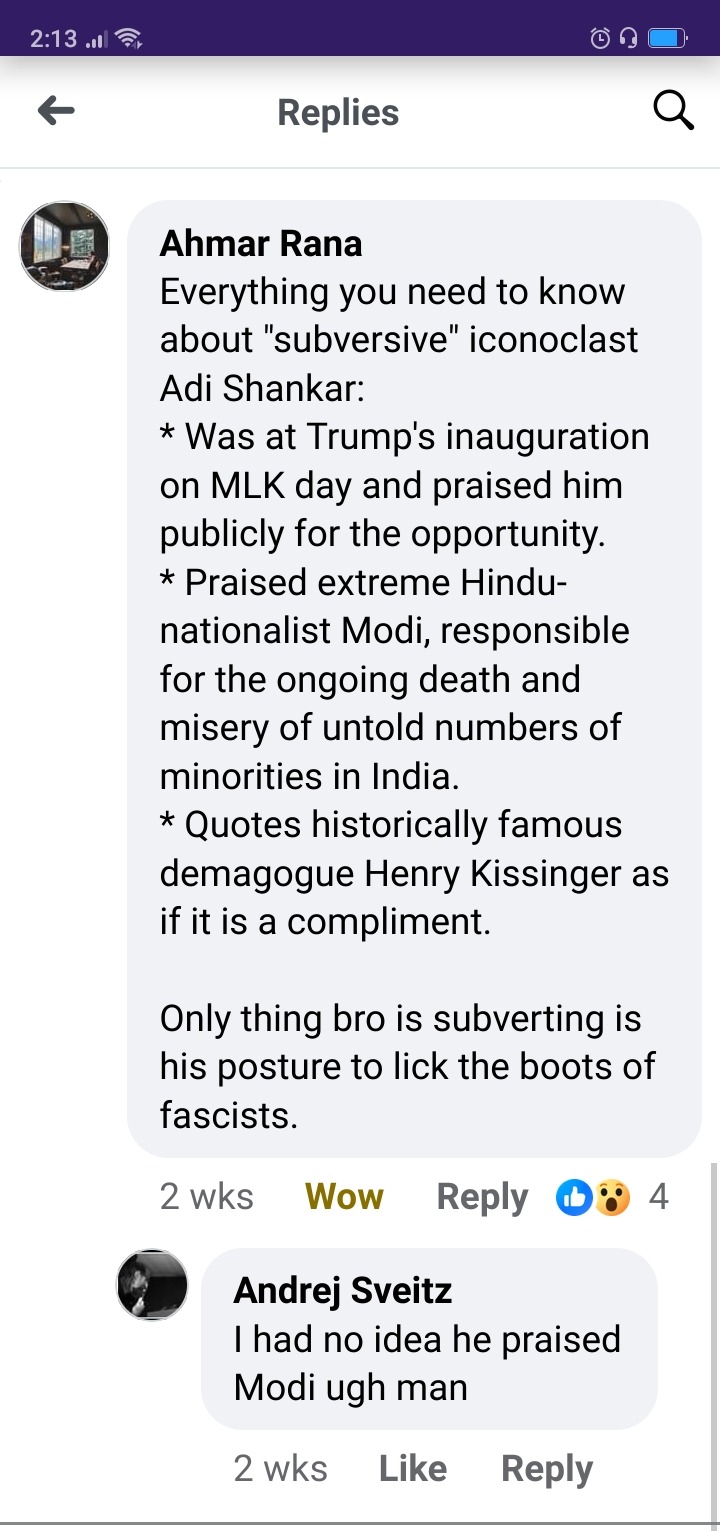Toggle the Wow reaction on Ahmar's comment

344,1197
